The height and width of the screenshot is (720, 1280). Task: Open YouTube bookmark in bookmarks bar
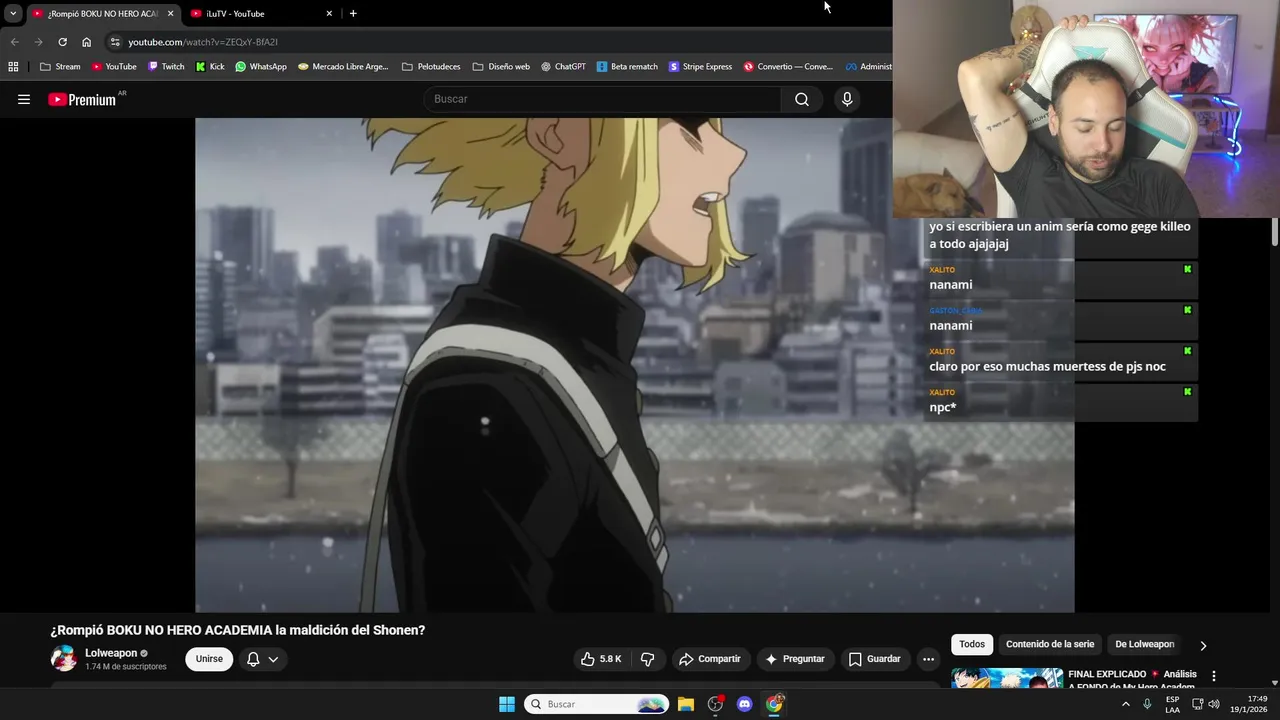click(x=114, y=67)
